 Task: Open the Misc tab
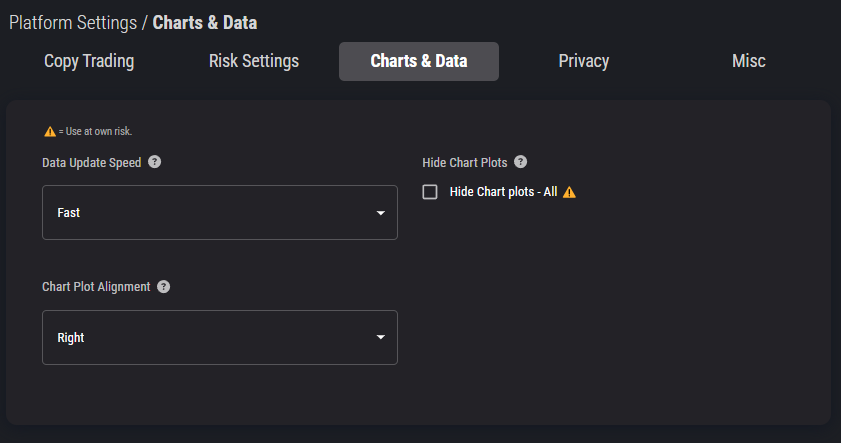(x=749, y=61)
